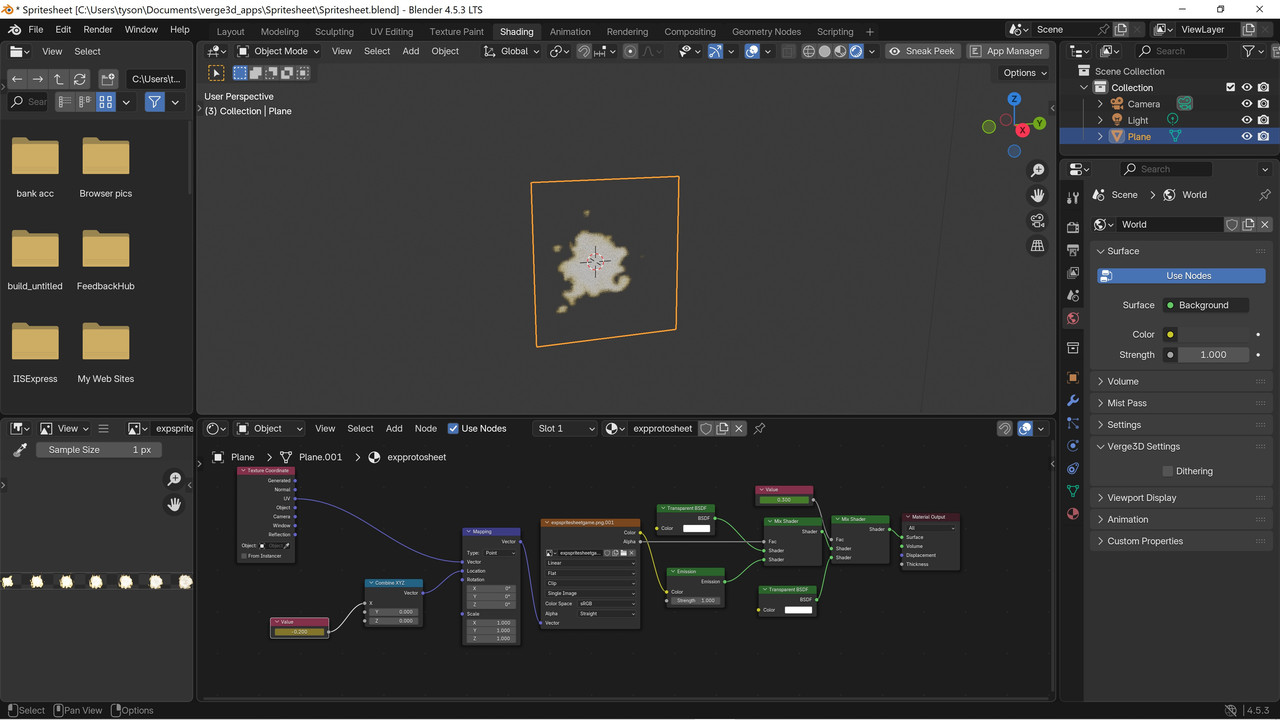Pin the expprotosheet material node tree
Viewport: 1280px width, 720px height.
759,429
